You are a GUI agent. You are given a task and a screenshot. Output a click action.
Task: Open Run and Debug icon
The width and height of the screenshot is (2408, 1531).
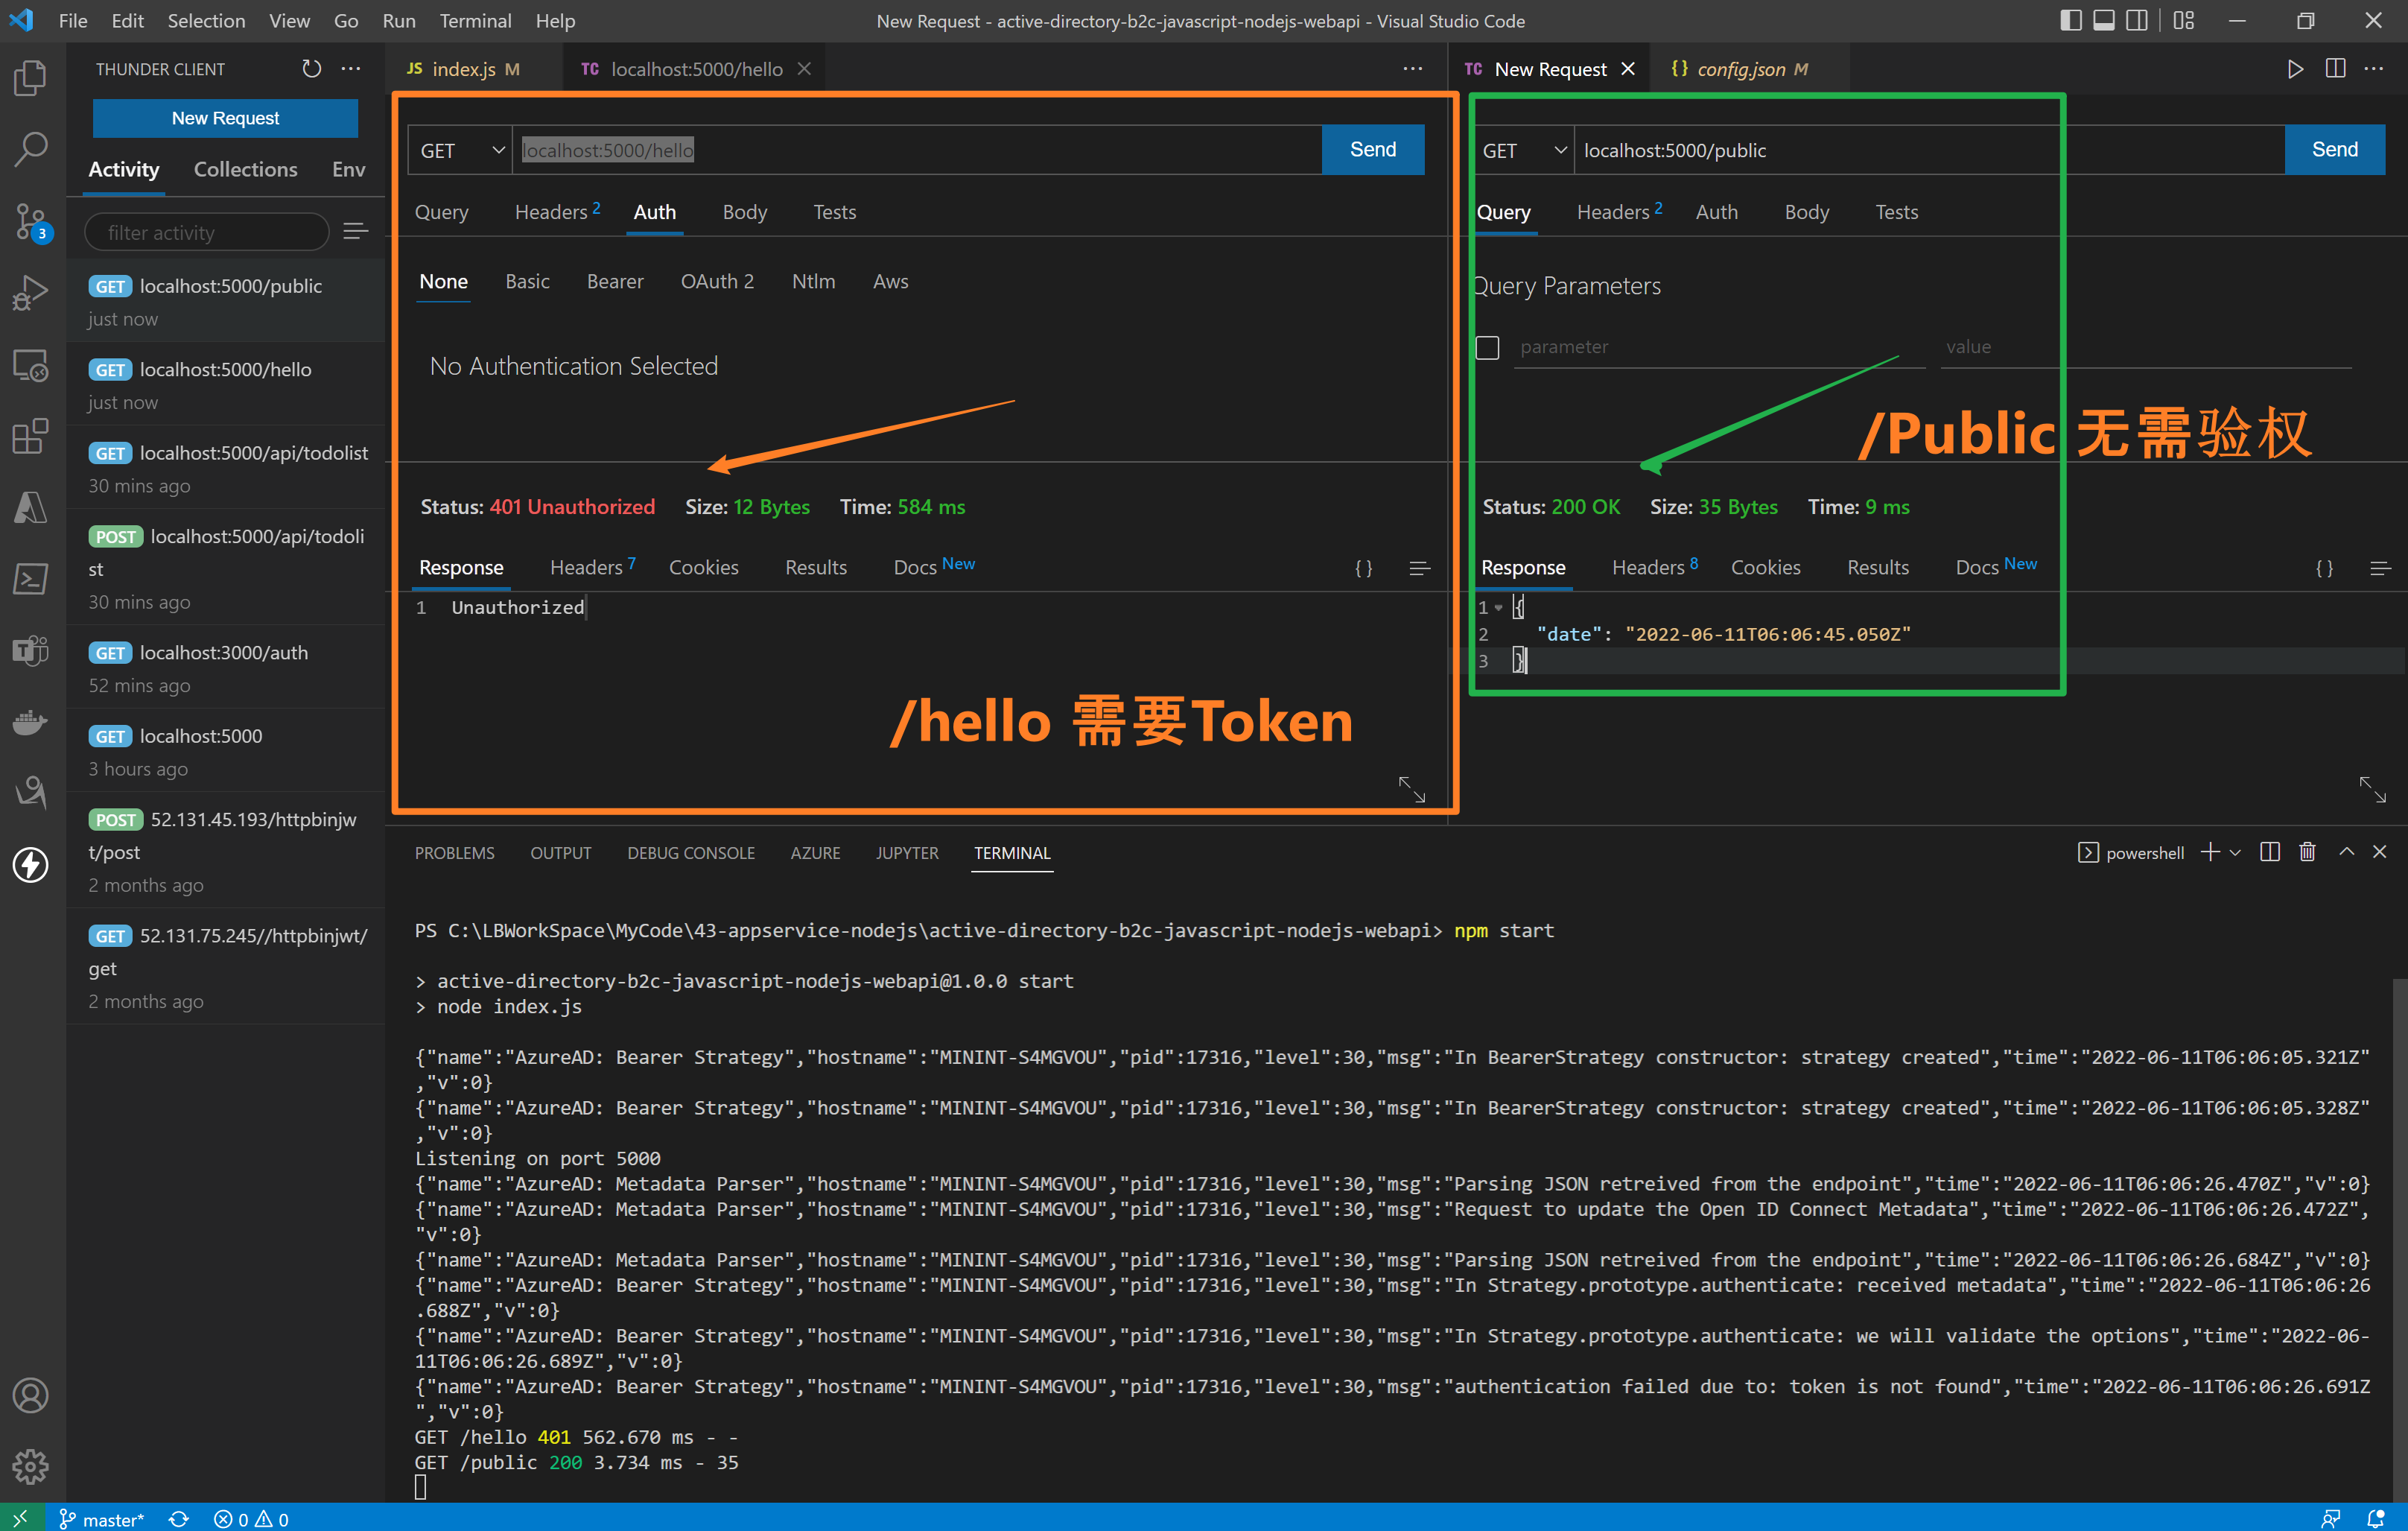30,293
